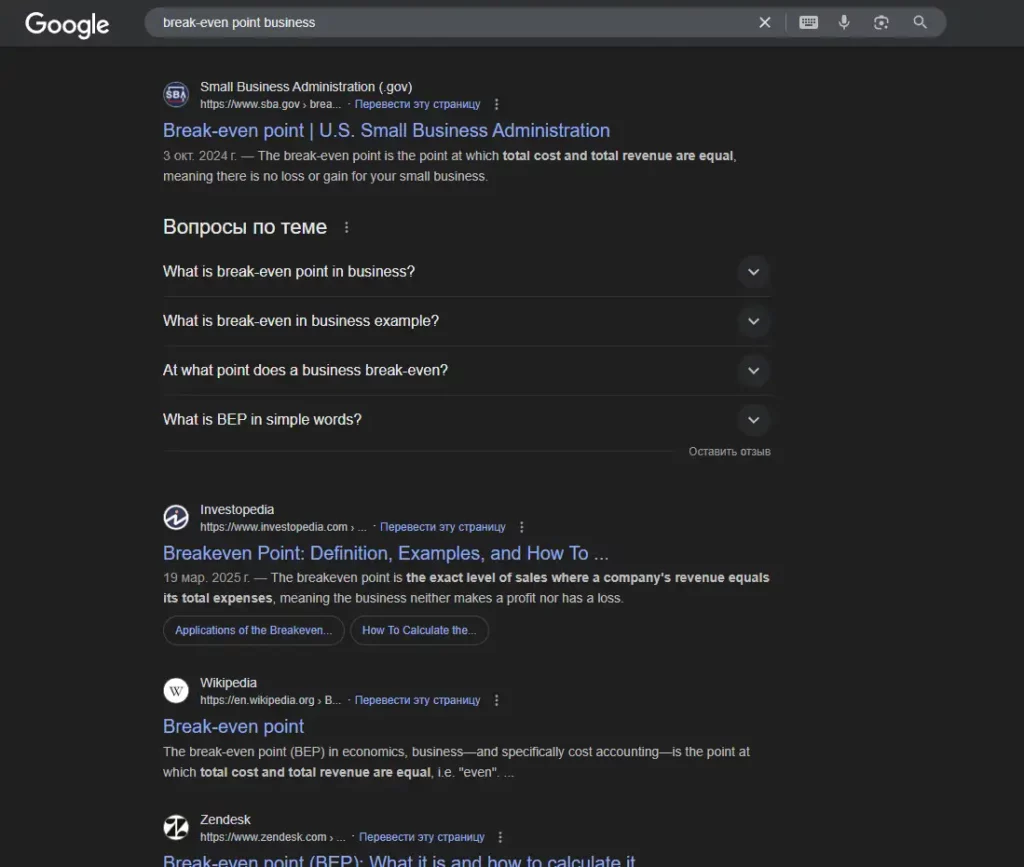The image size is (1024, 867).
Task: Click 'How To Calculate the...' chip
Action: click(x=419, y=631)
